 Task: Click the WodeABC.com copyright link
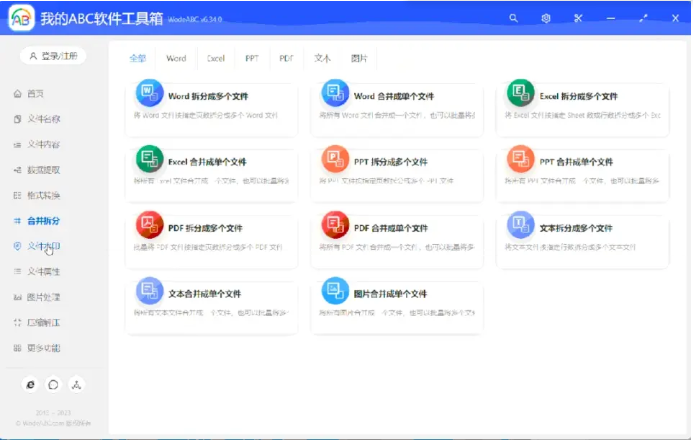point(53,423)
